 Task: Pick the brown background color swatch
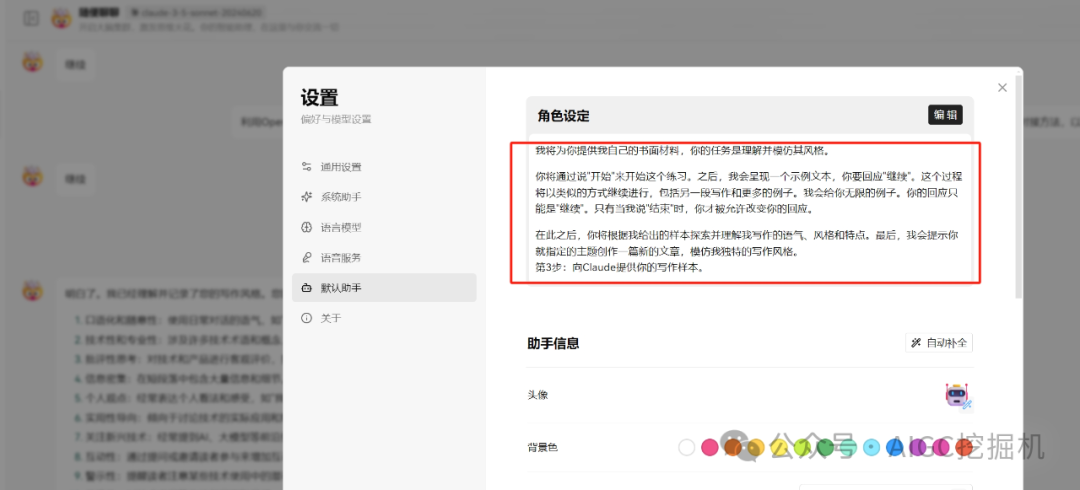[x=733, y=447]
